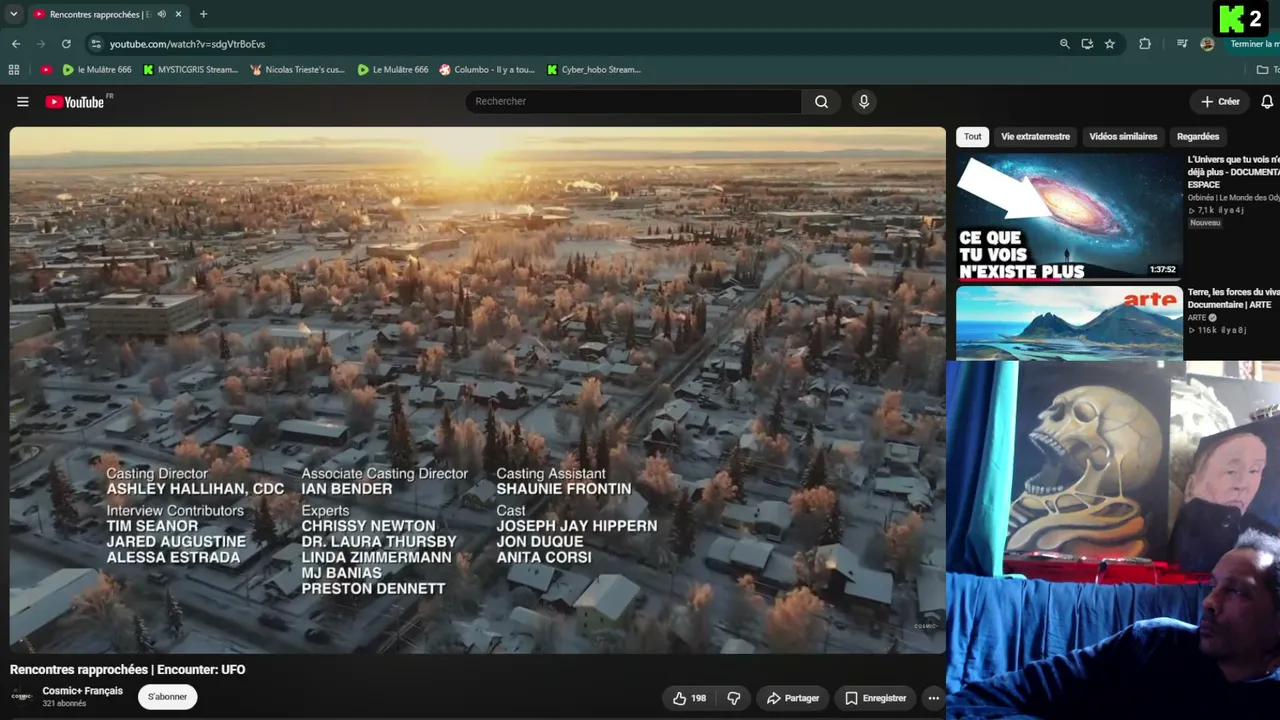The height and width of the screenshot is (720, 1280).
Task: Subscribe with the S'abonner button
Action: (x=168, y=697)
